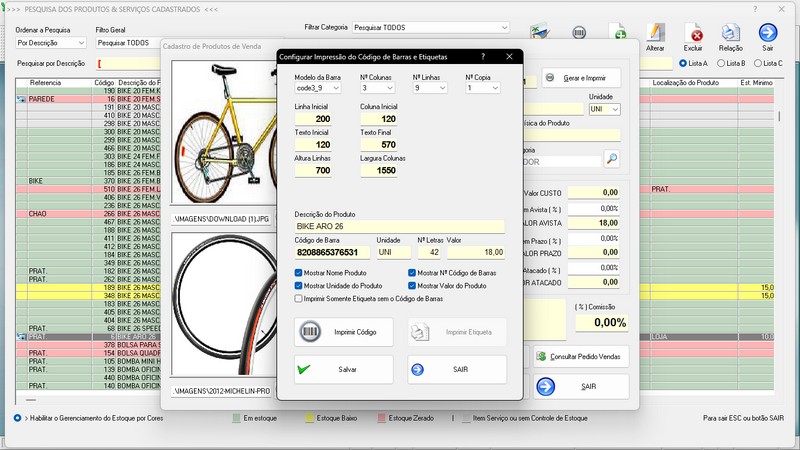
Task: Click the icon on Gerar e Imprimir button
Action: pos(550,78)
